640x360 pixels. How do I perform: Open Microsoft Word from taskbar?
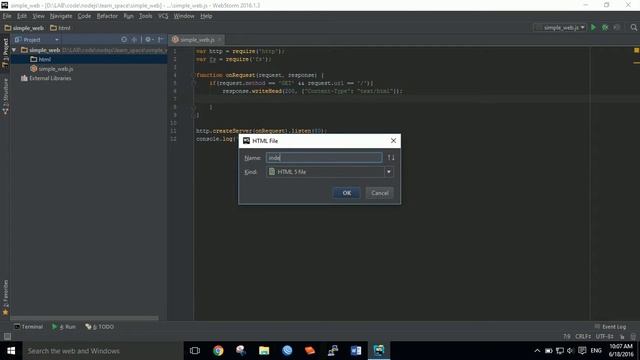[356, 351]
